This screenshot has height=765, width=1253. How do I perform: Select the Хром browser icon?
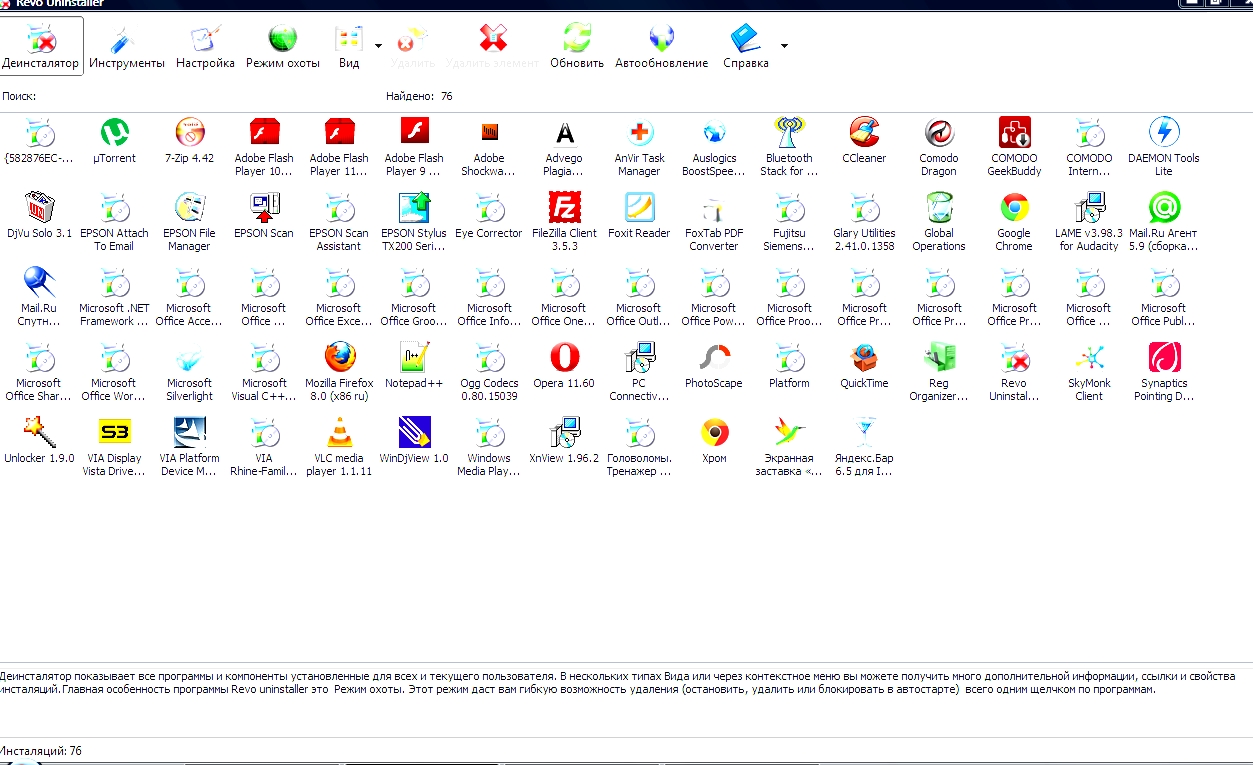pos(715,432)
